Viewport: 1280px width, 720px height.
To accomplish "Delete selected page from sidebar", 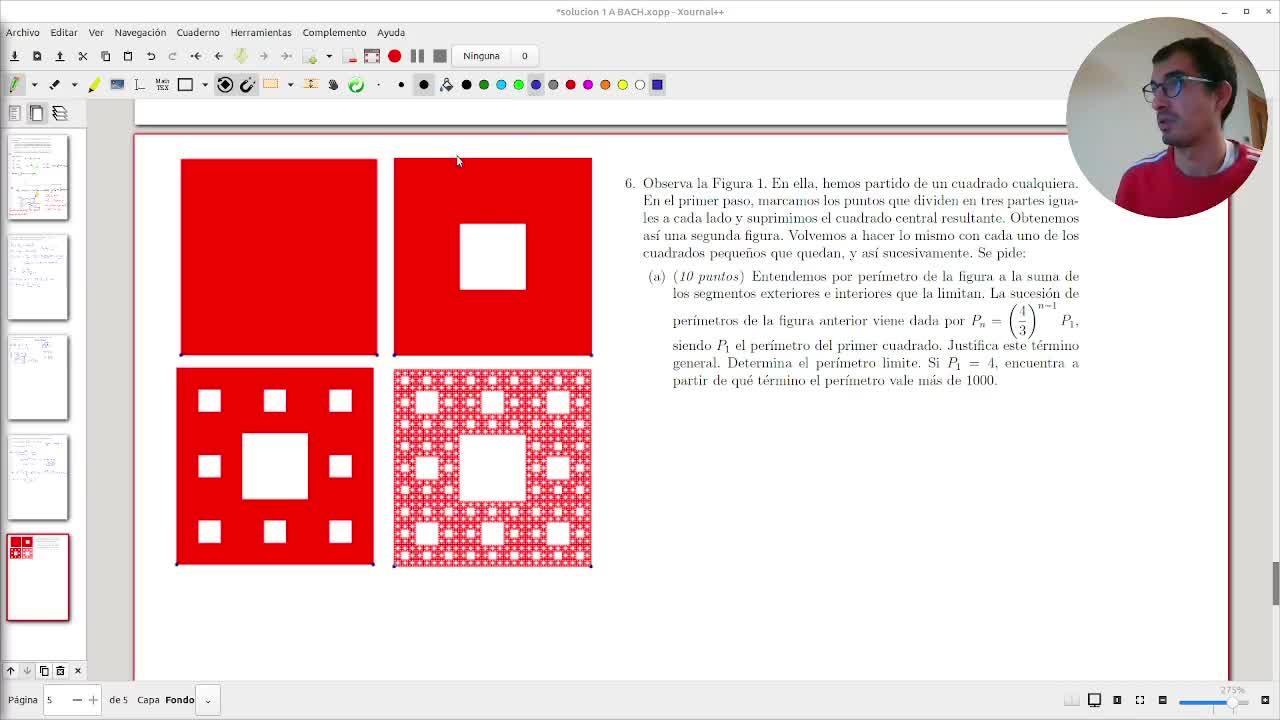I will pyautogui.click(x=60, y=671).
